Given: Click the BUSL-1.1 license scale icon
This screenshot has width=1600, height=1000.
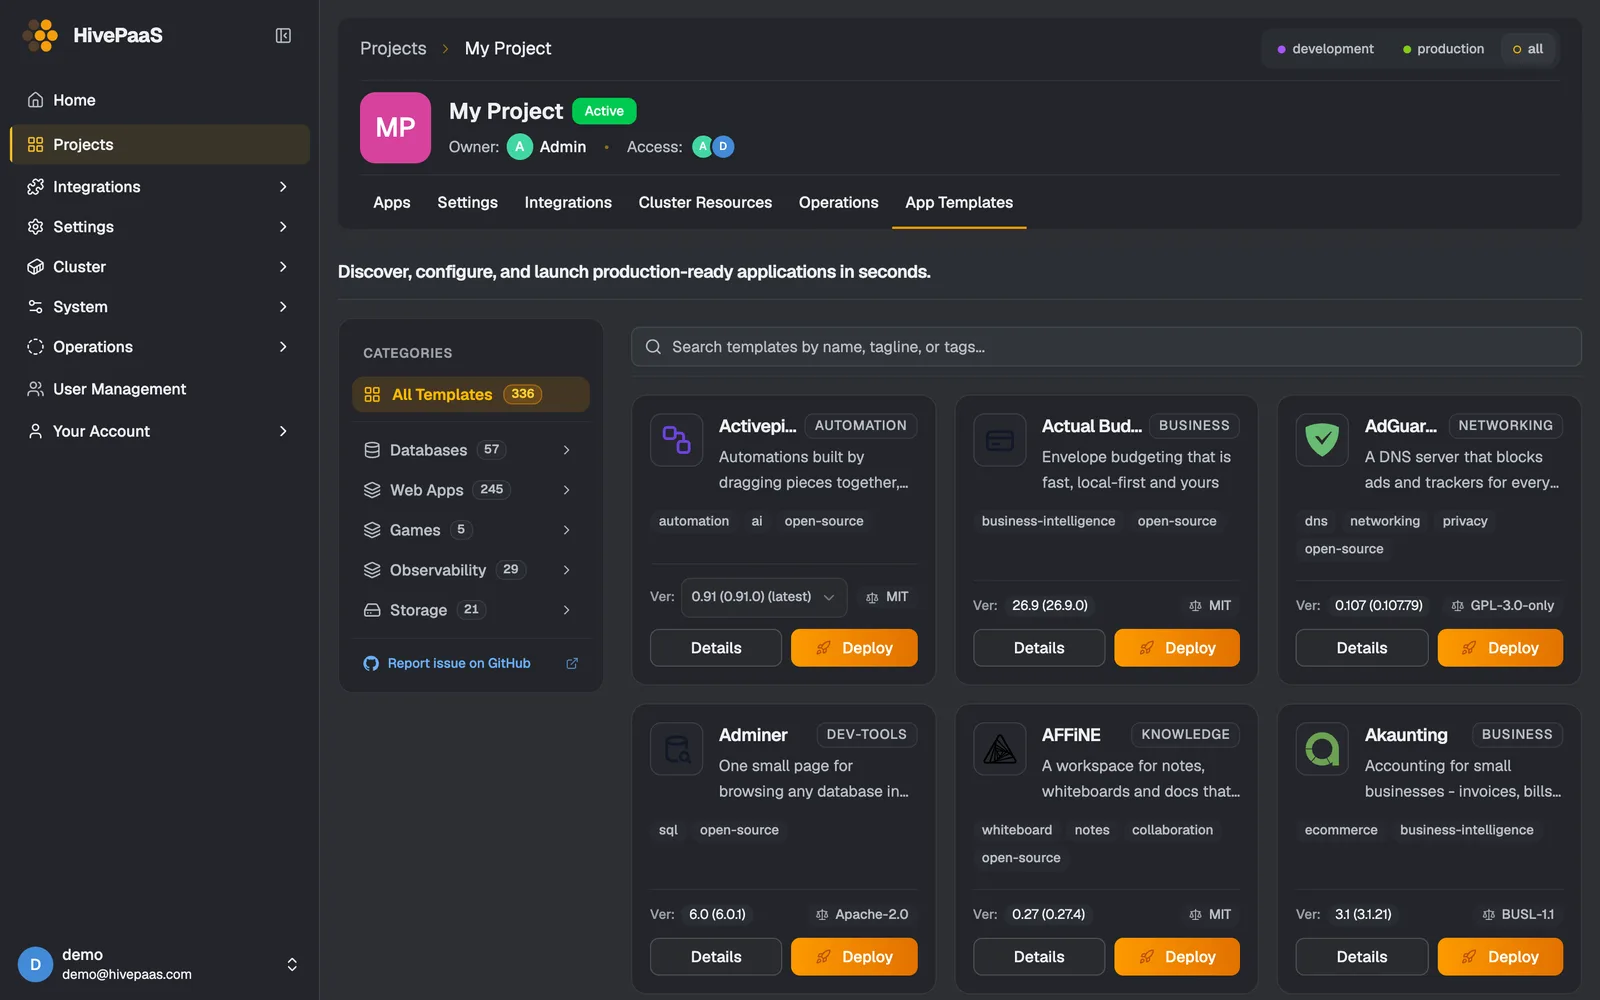Looking at the screenshot, I should coord(1488,915).
